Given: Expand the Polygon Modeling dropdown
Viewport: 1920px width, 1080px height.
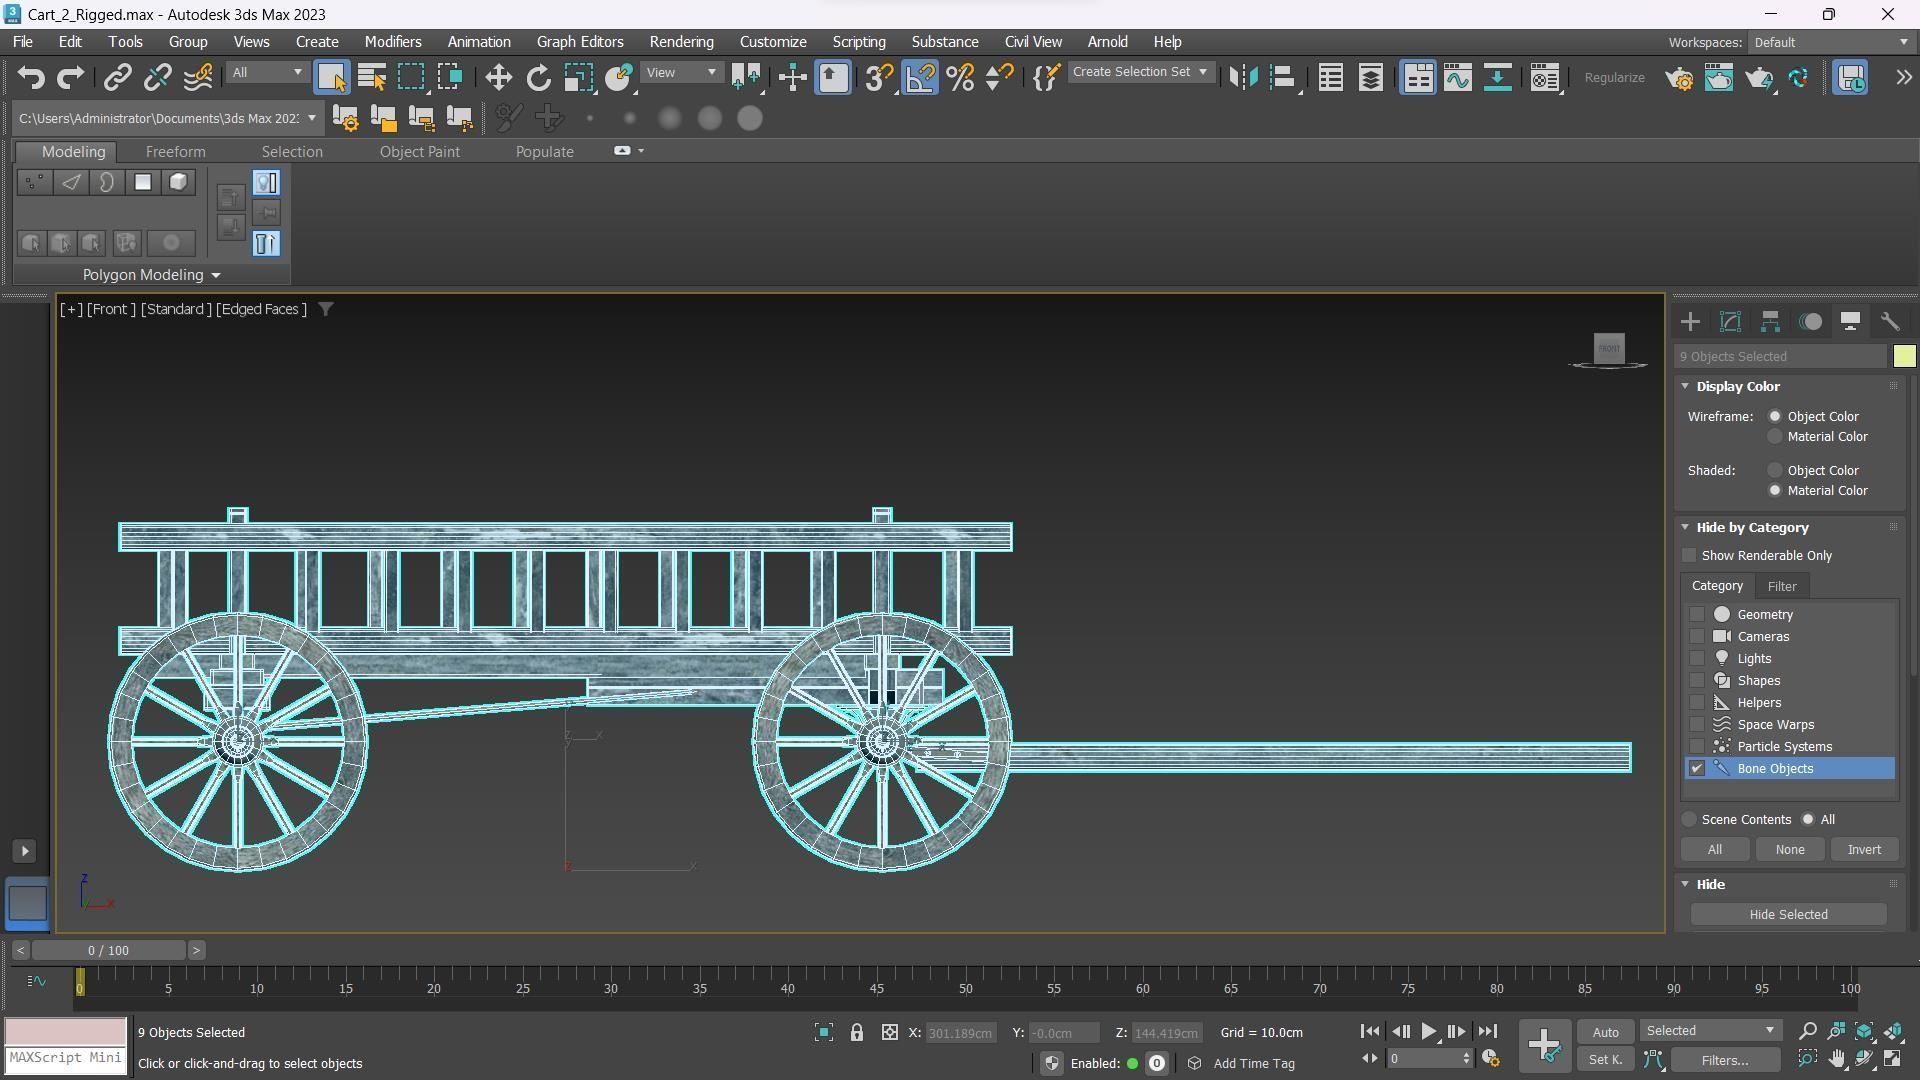Looking at the screenshot, I should tap(152, 275).
